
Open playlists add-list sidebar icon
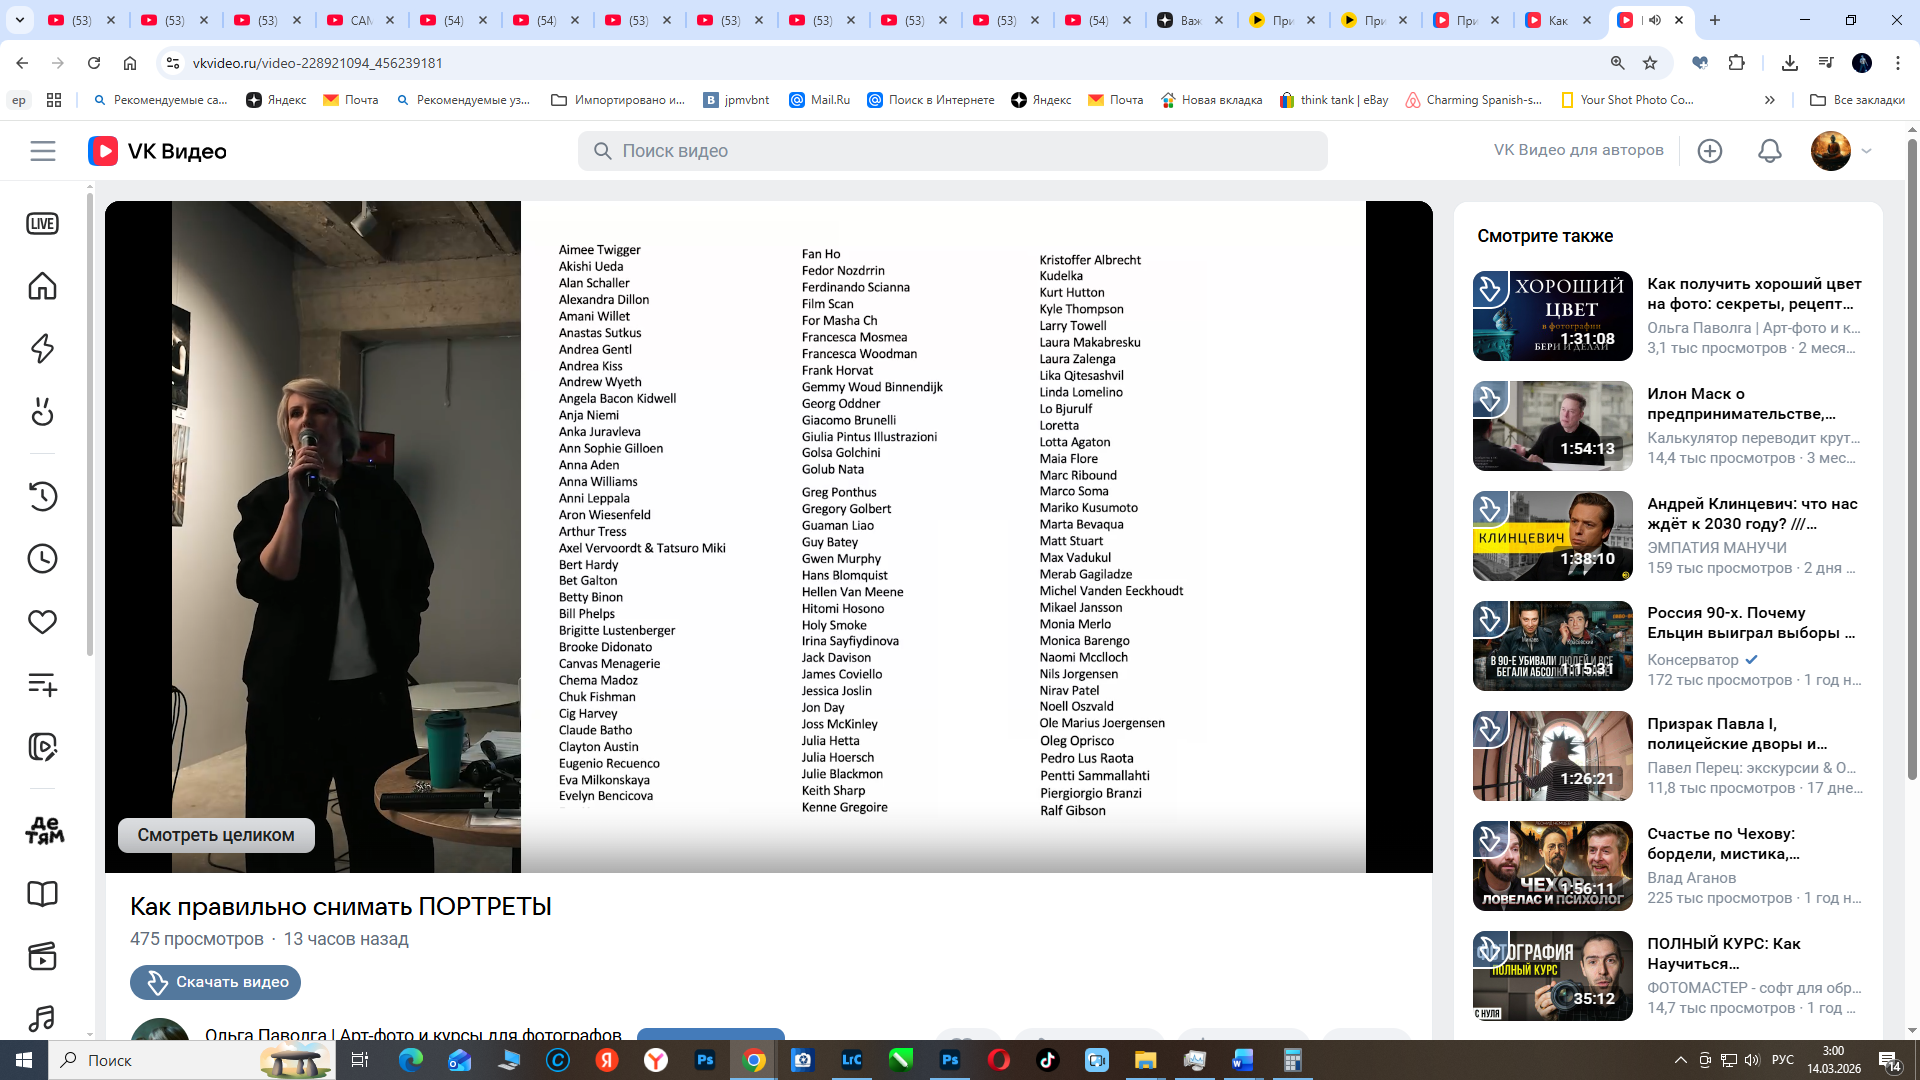pos(42,685)
